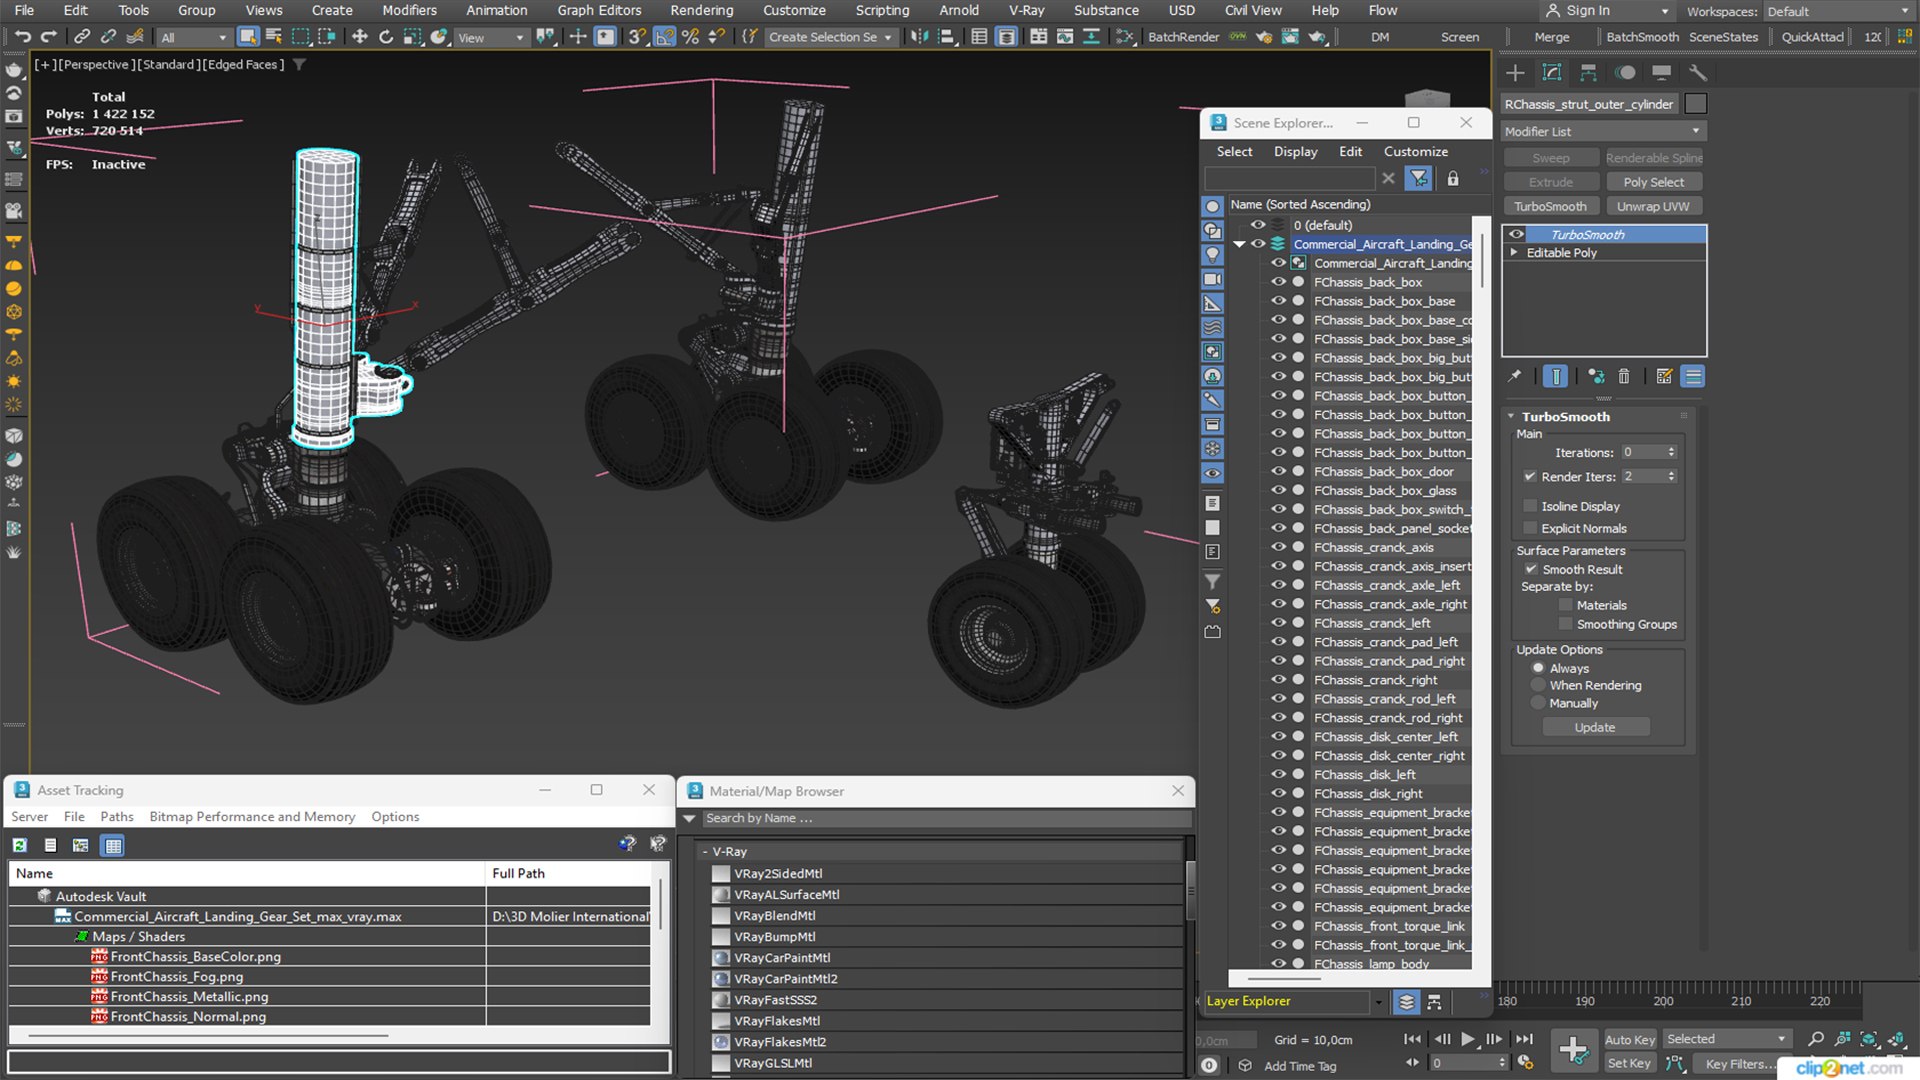1920x1080 pixels.
Task: Collapse the Commercial_Aircraft_Landing_Gear layer tree
Action: point(1240,244)
